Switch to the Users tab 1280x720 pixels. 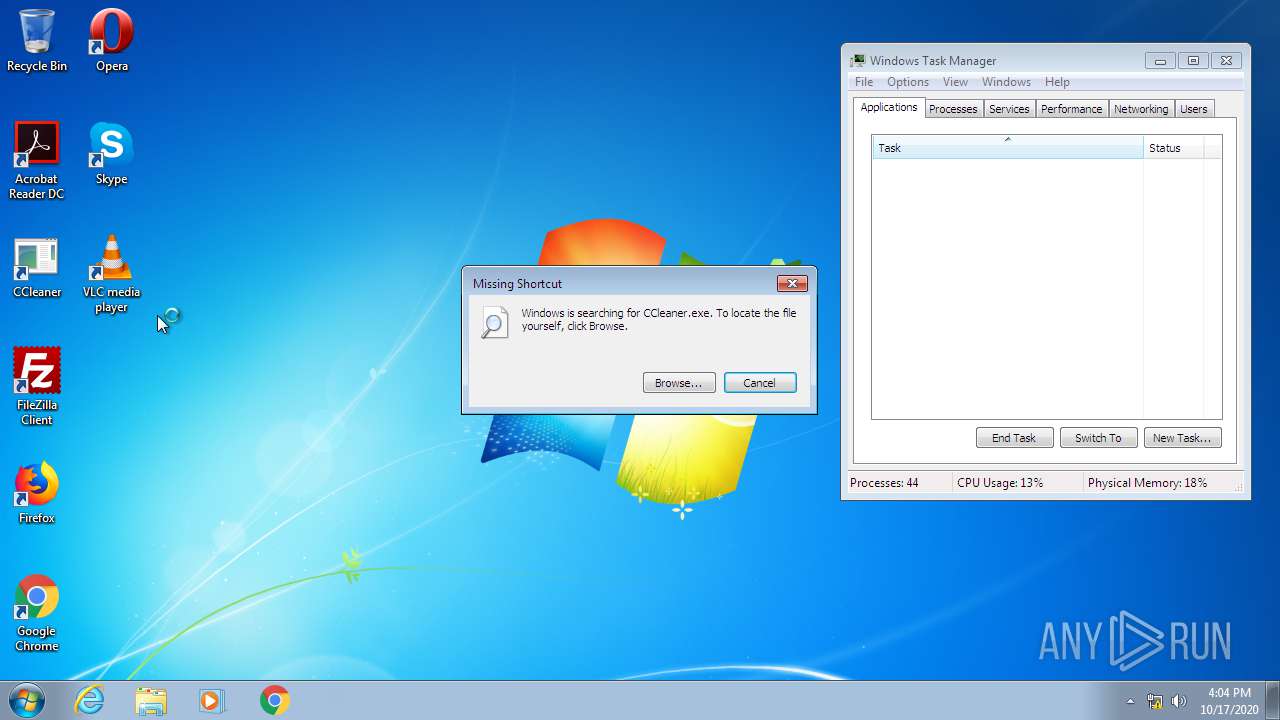coord(1194,109)
